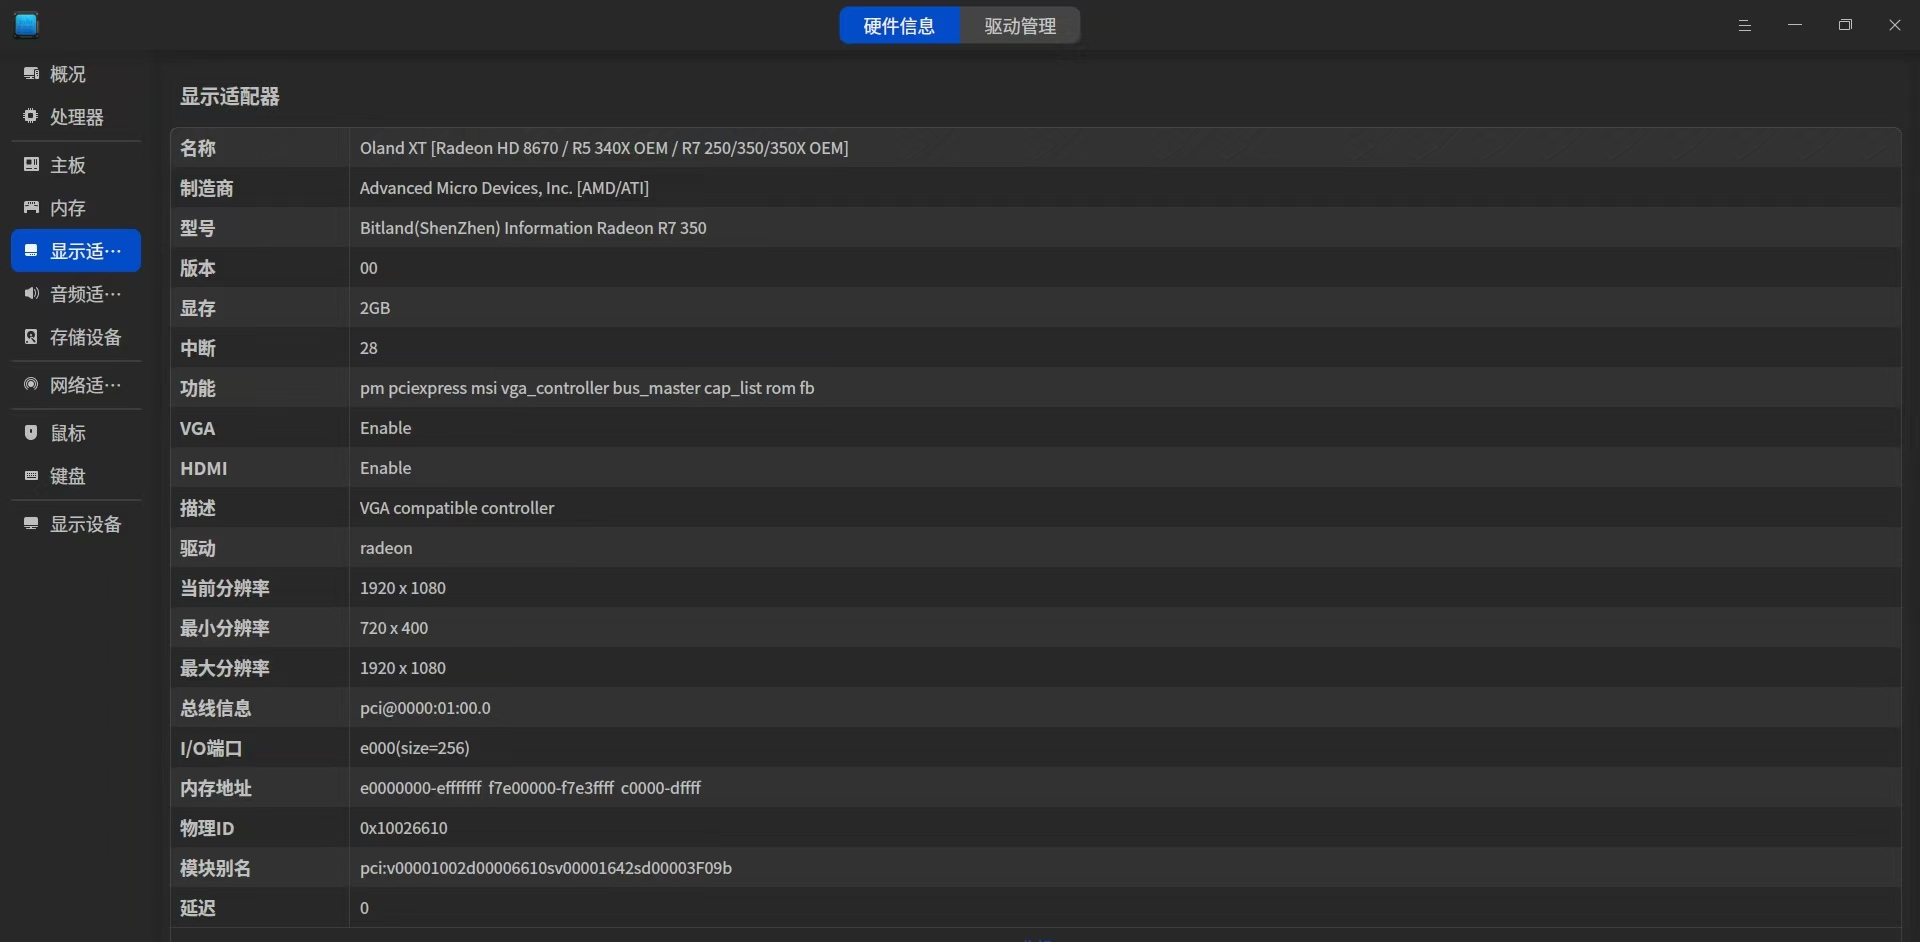
Task: Open the 存储设备 sidebar entry
Action: 76,337
